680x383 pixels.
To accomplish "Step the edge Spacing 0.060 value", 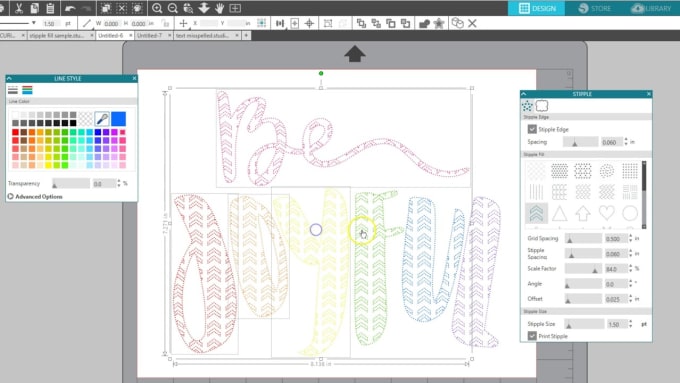I will point(626,142).
